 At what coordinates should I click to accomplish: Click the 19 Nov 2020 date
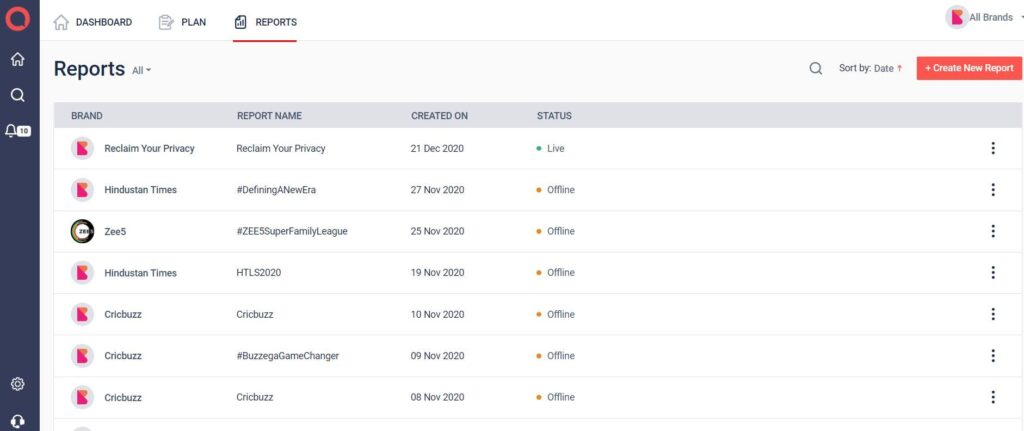point(438,272)
